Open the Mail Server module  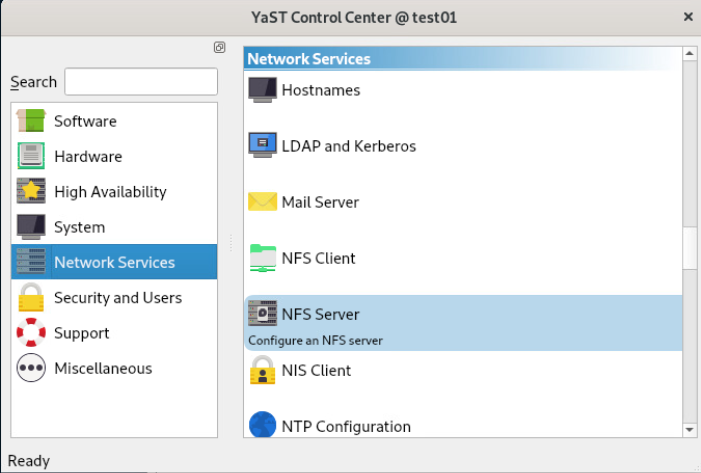pos(320,203)
